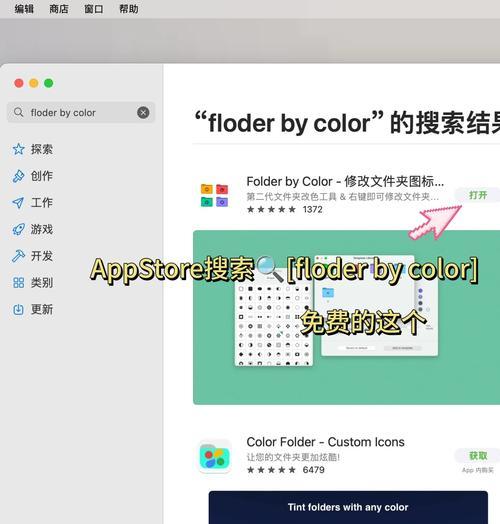Clear the search field with the X button

pyautogui.click(x=143, y=113)
